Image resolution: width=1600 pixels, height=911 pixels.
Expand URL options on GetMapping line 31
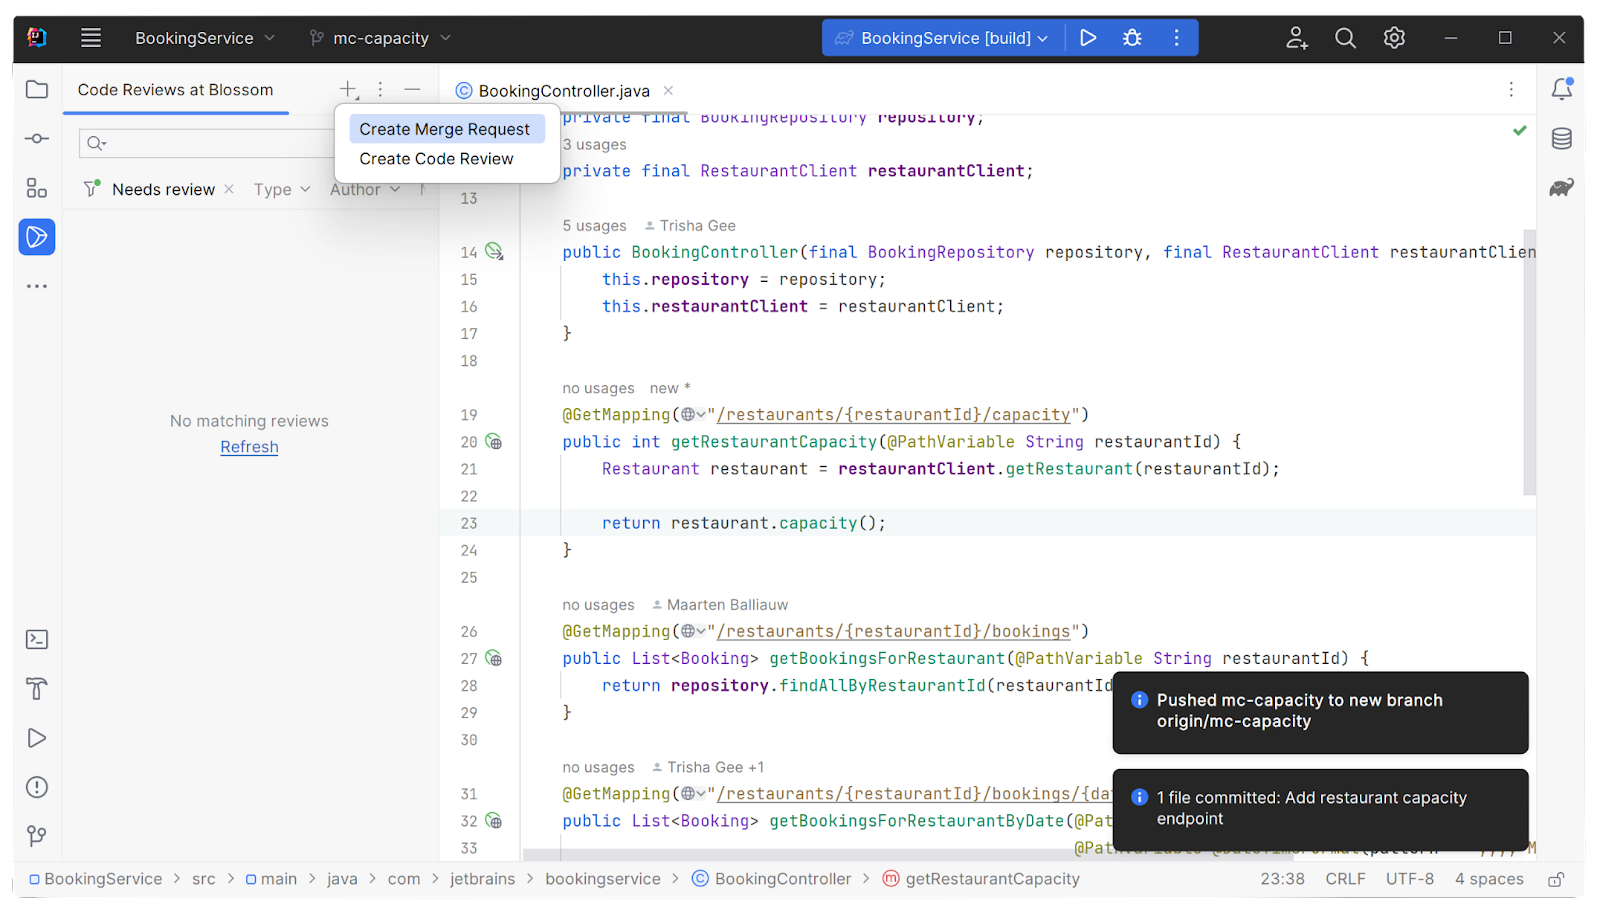tap(694, 793)
